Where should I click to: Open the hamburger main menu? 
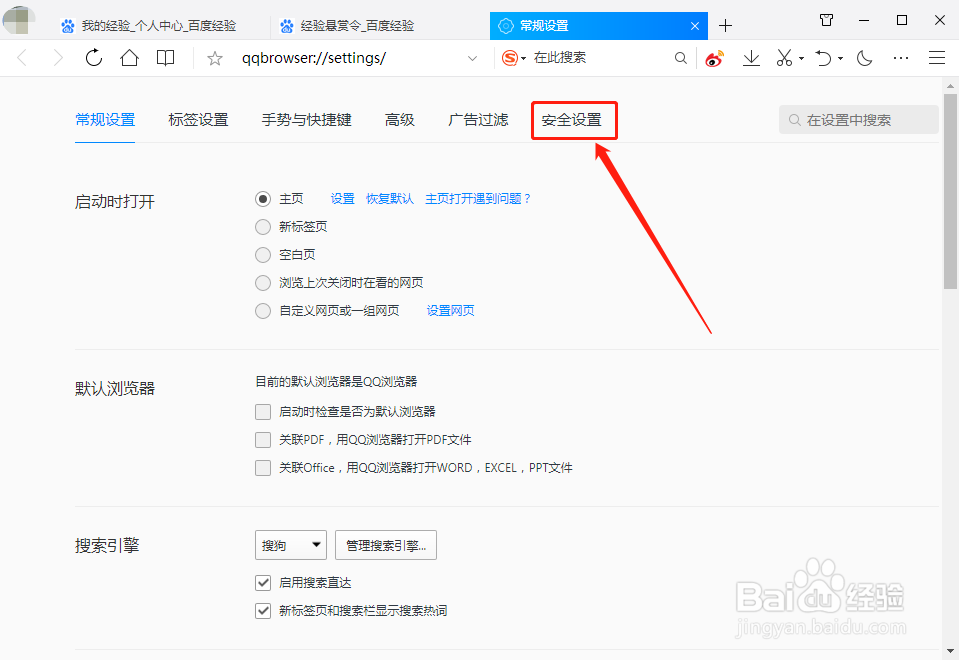(x=937, y=58)
